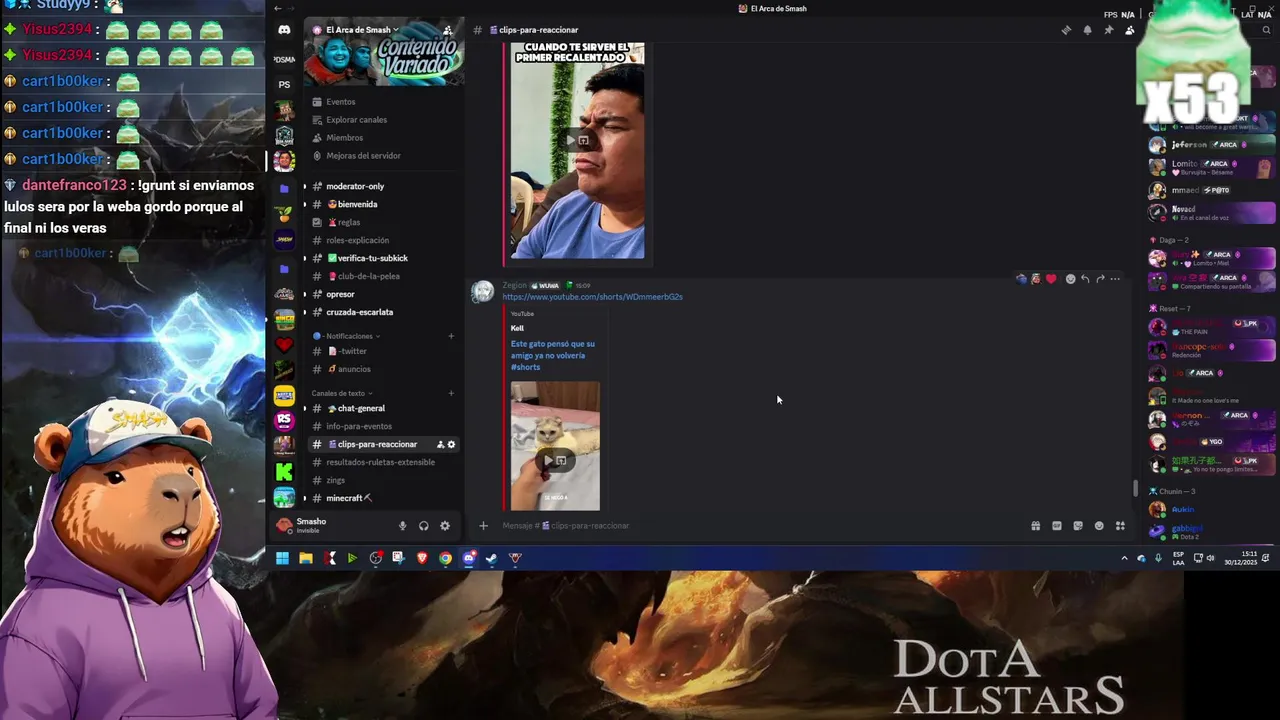Open Zegion user avatar
This screenshot has height=720, width=1280.
pos(483,291)
